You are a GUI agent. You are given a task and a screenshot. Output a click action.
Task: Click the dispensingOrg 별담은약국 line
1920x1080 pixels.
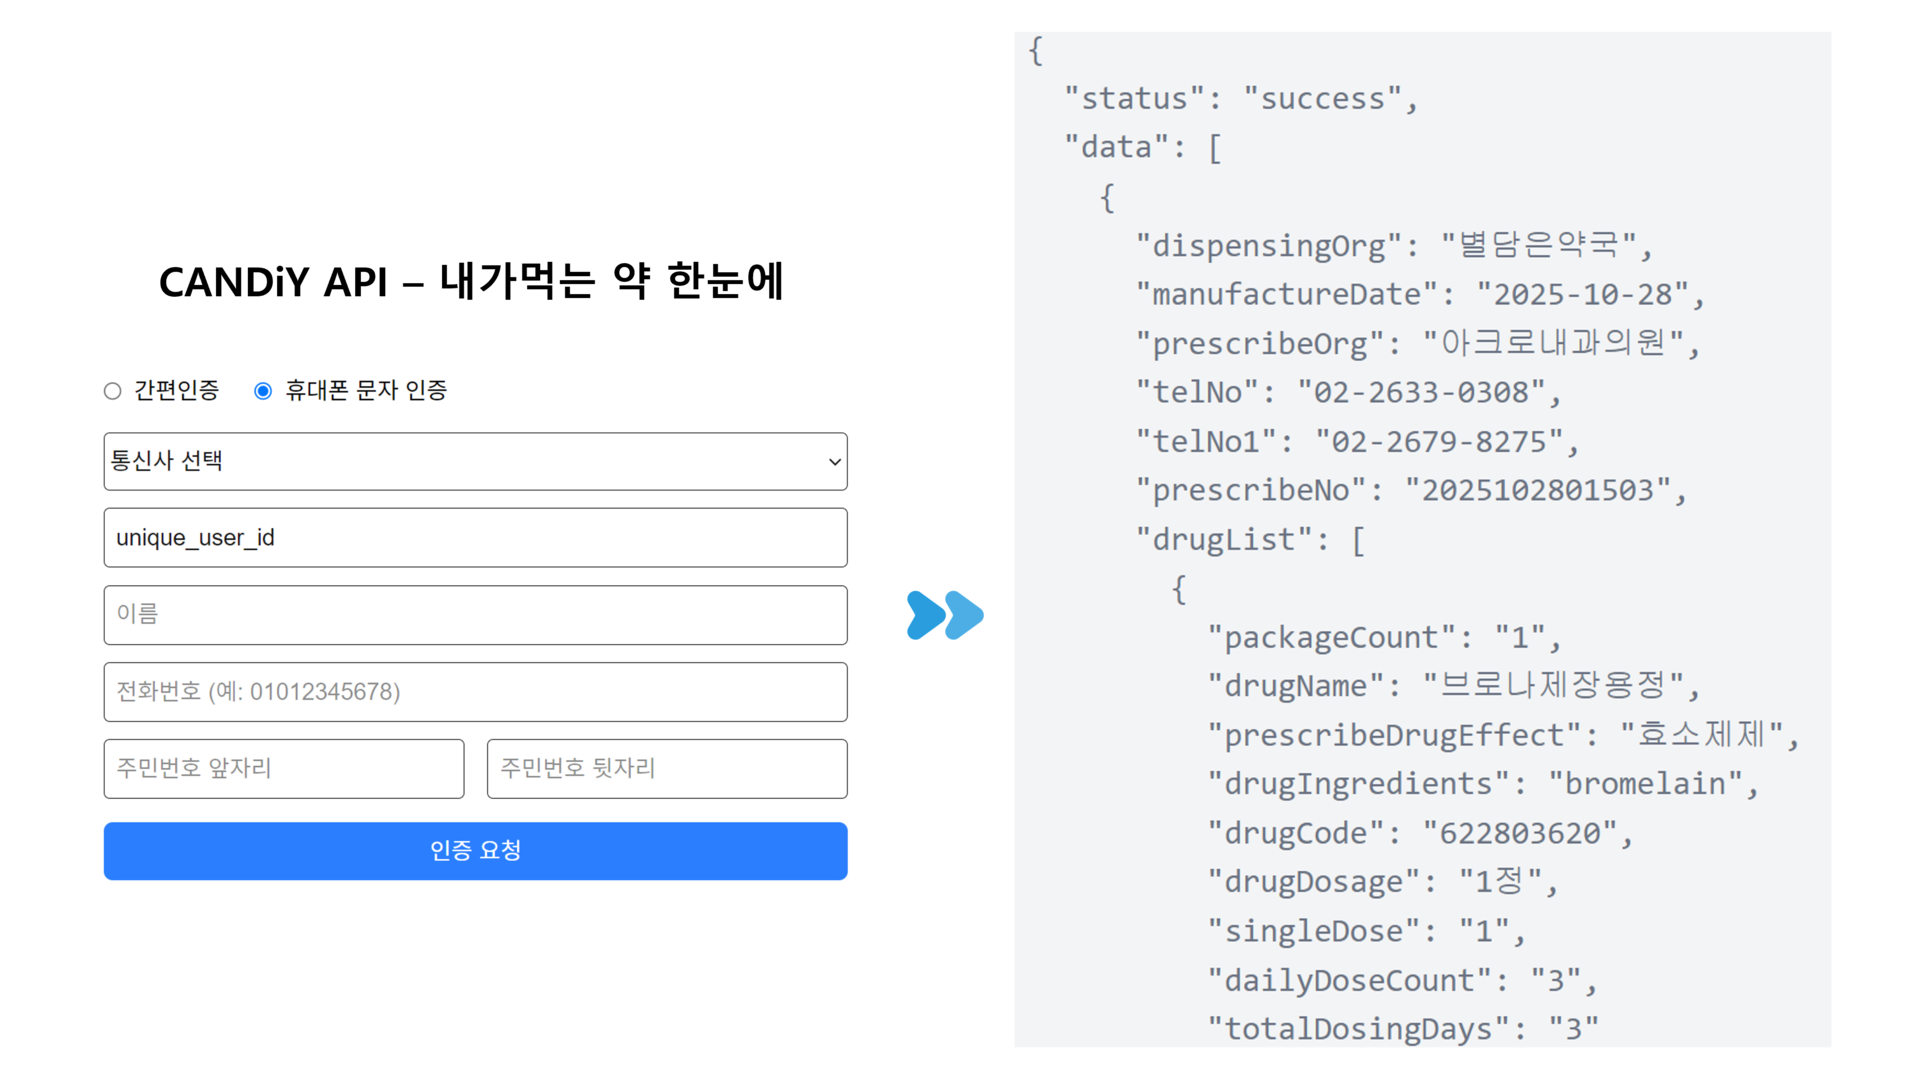tap(1393, 246)
